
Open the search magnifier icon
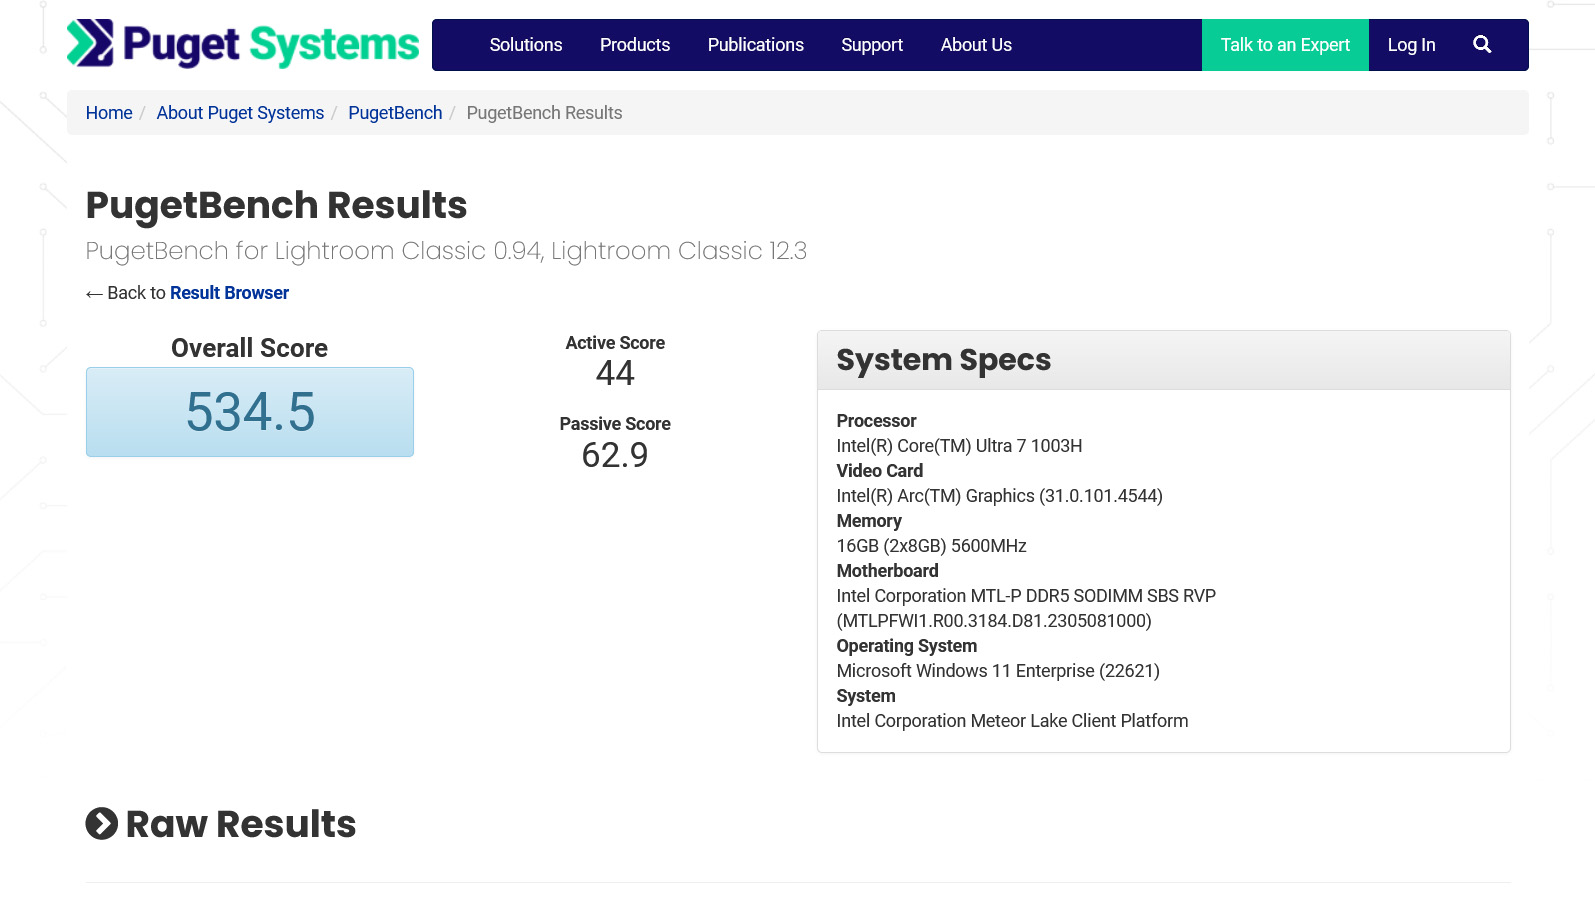coord(1482,44)
